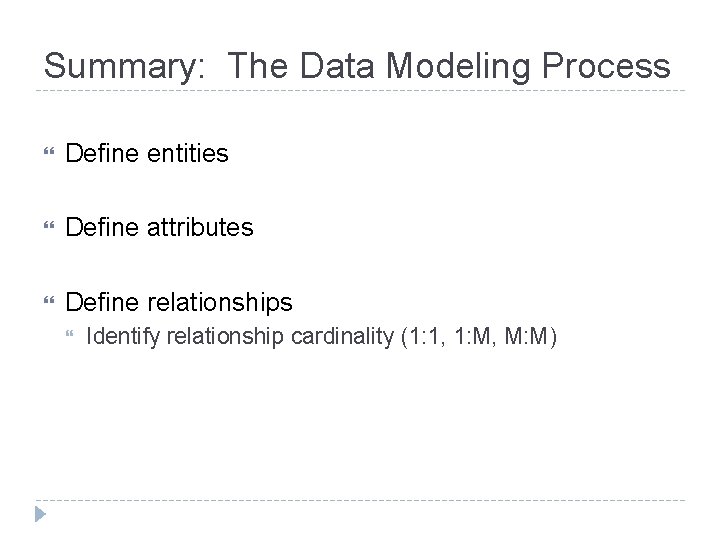Click the 'Define relationships' bullet text
Image resolution: width=720 pixels, height=540 pixels.
pos(178,302)
